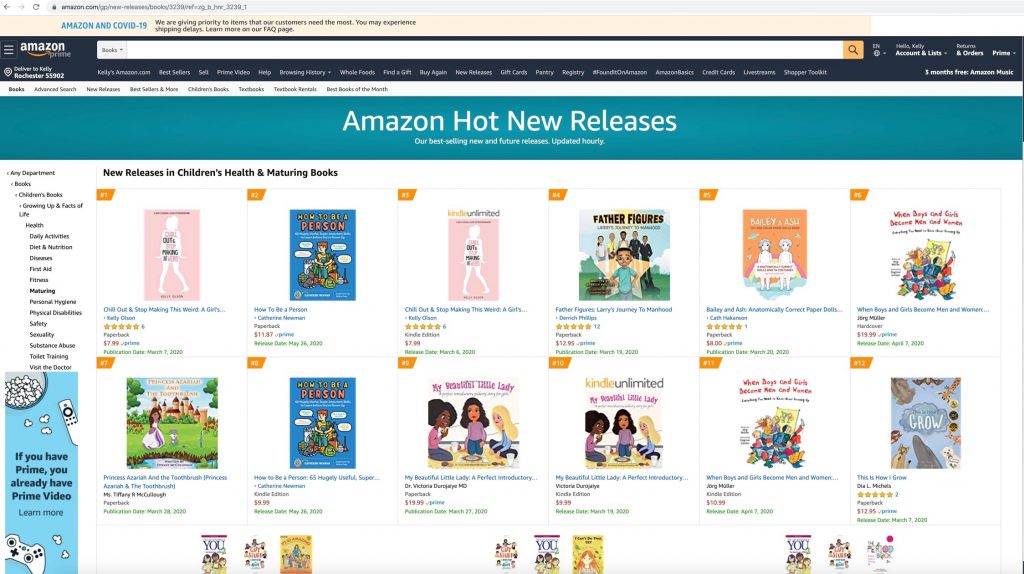Go back to Any Department
This screenshot has width=1024, height=574.
33,173
